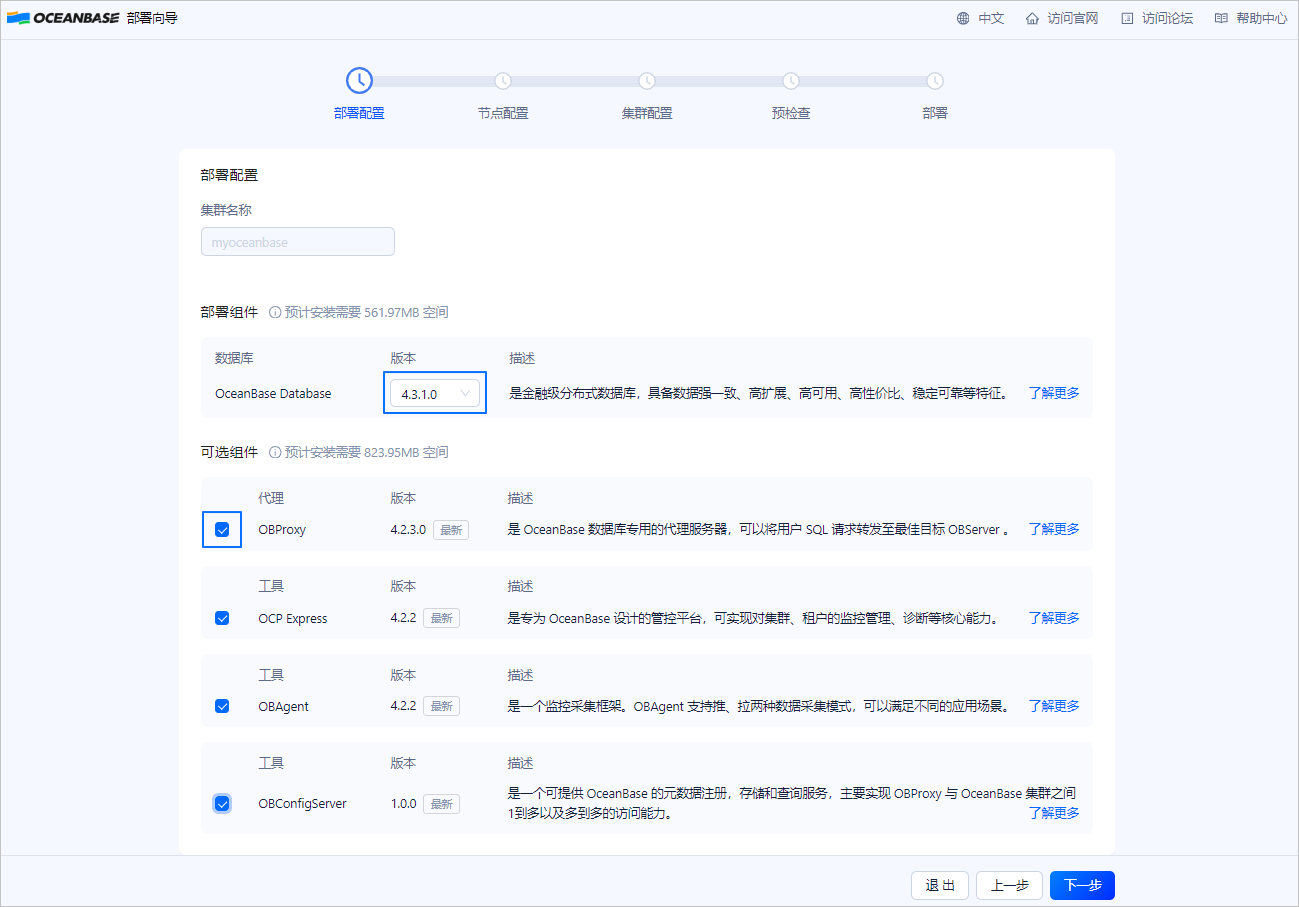Click the home icon for 访问官网
Viewport: 1299px width, 907px height.
(x=1032, y=18)
